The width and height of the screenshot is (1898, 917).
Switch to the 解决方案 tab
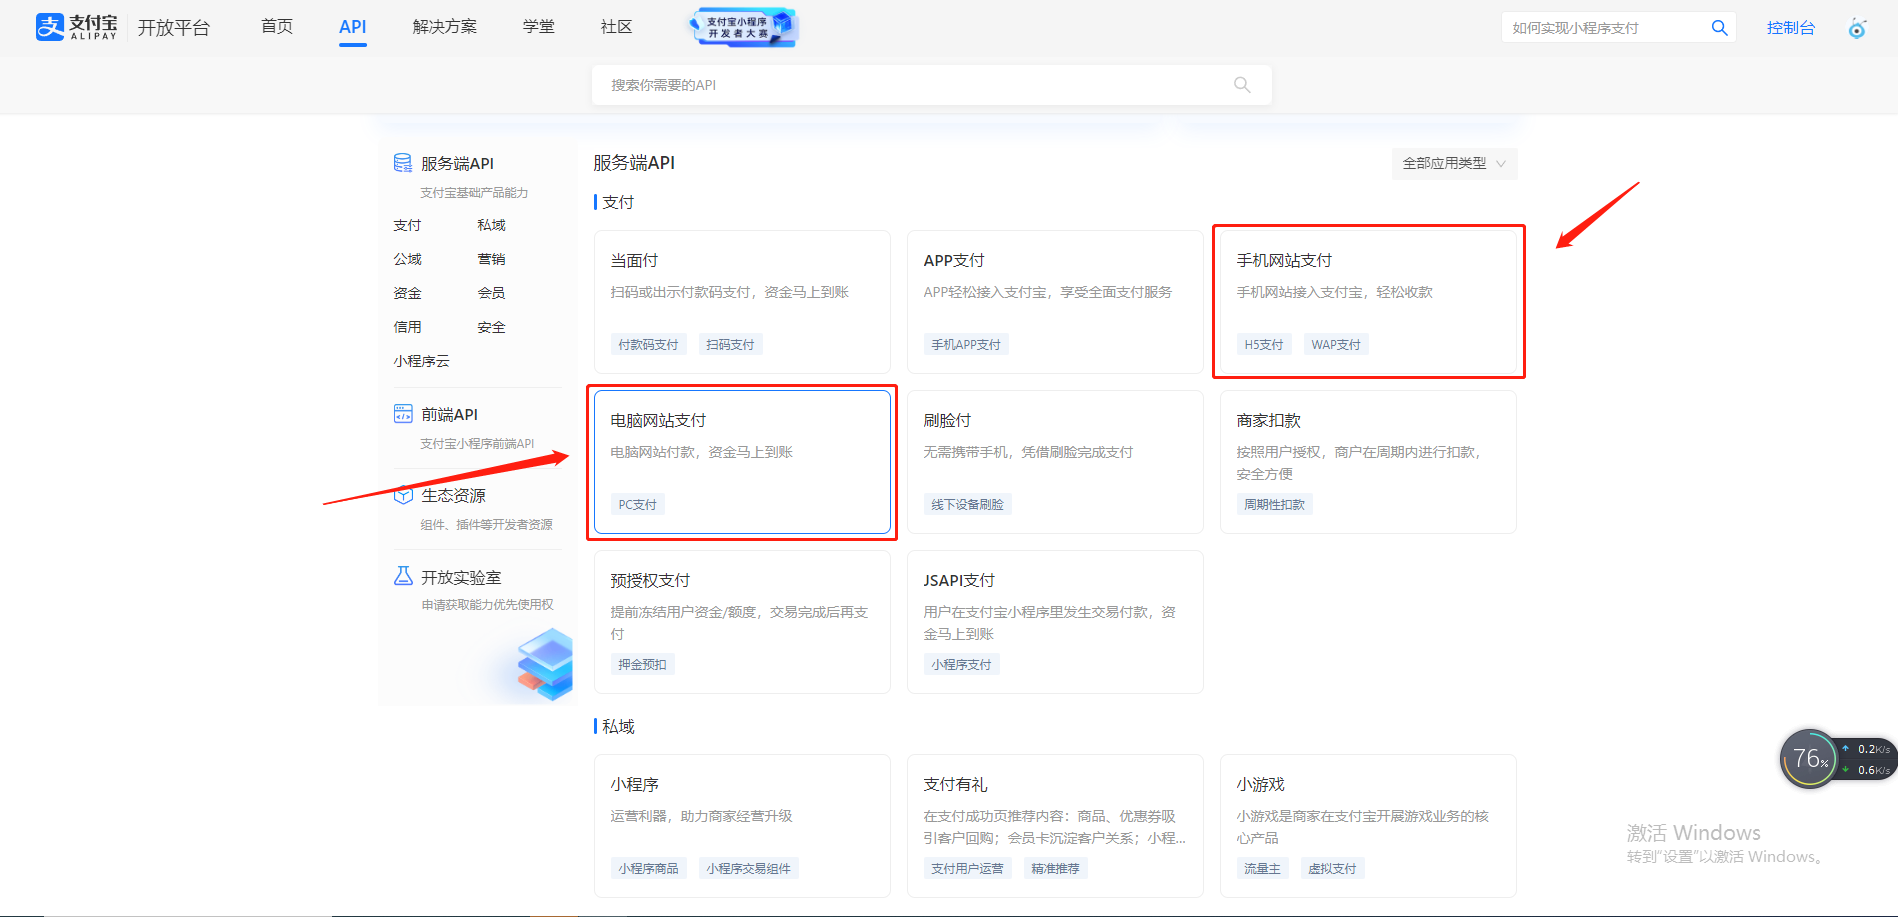point(444,27)
